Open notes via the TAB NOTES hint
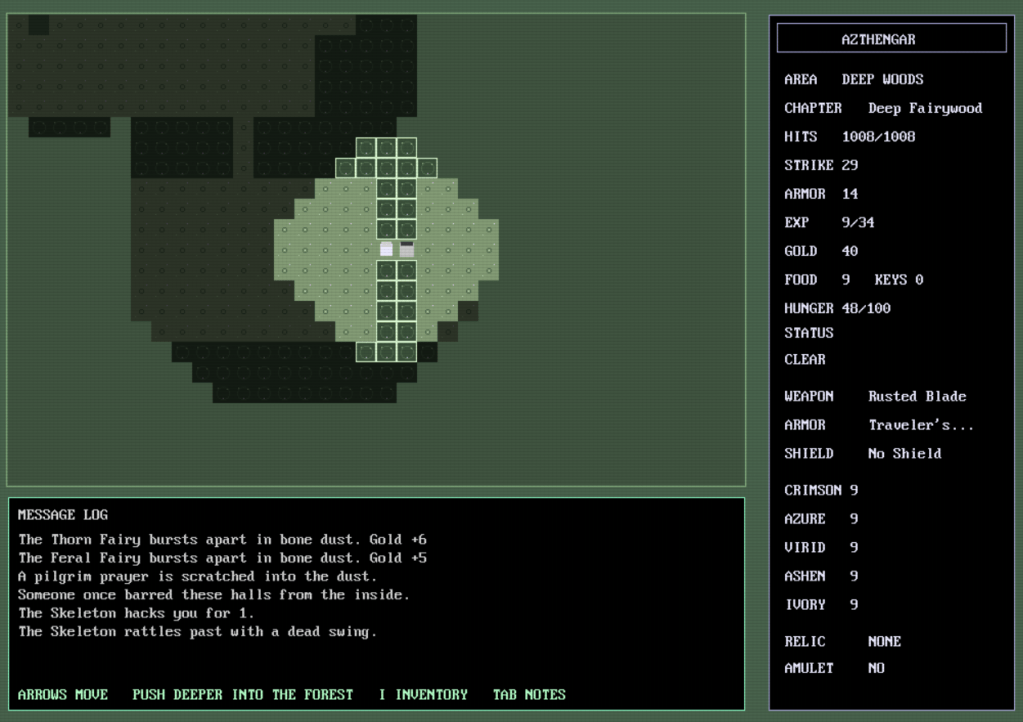 coord(529,694)
